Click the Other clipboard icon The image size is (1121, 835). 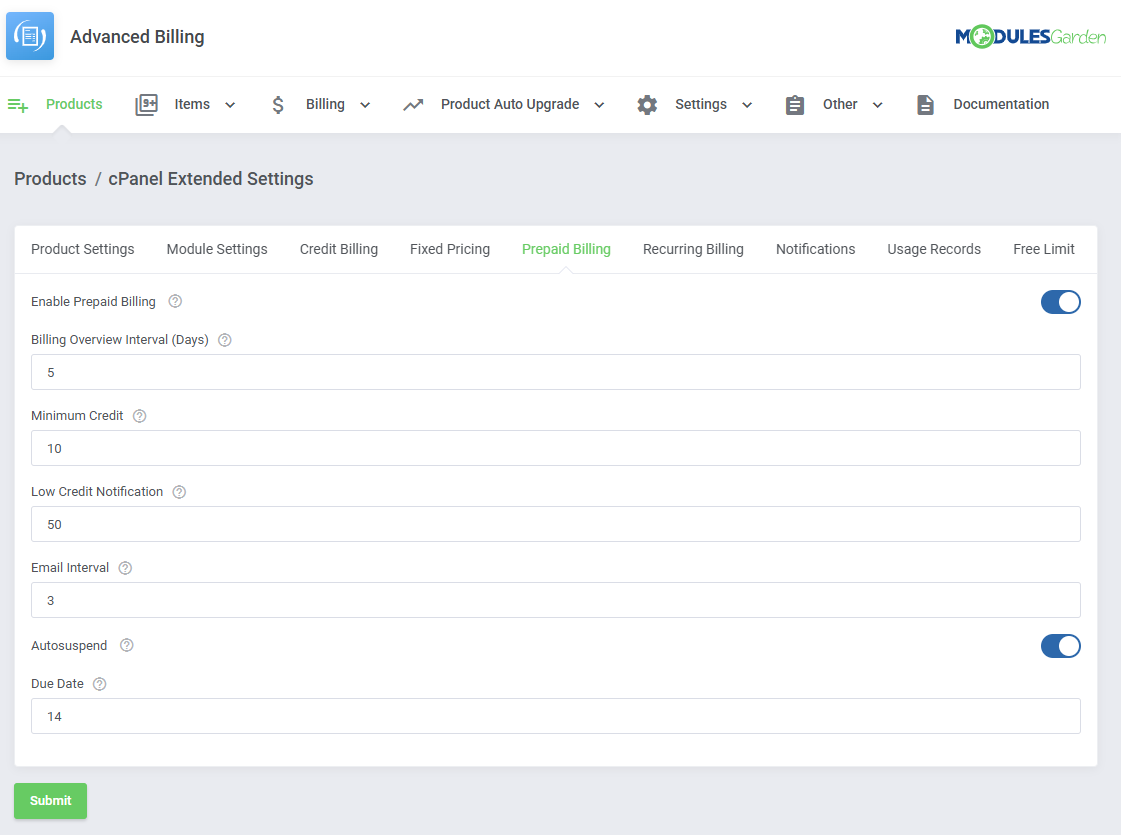[x=795, y=105]
